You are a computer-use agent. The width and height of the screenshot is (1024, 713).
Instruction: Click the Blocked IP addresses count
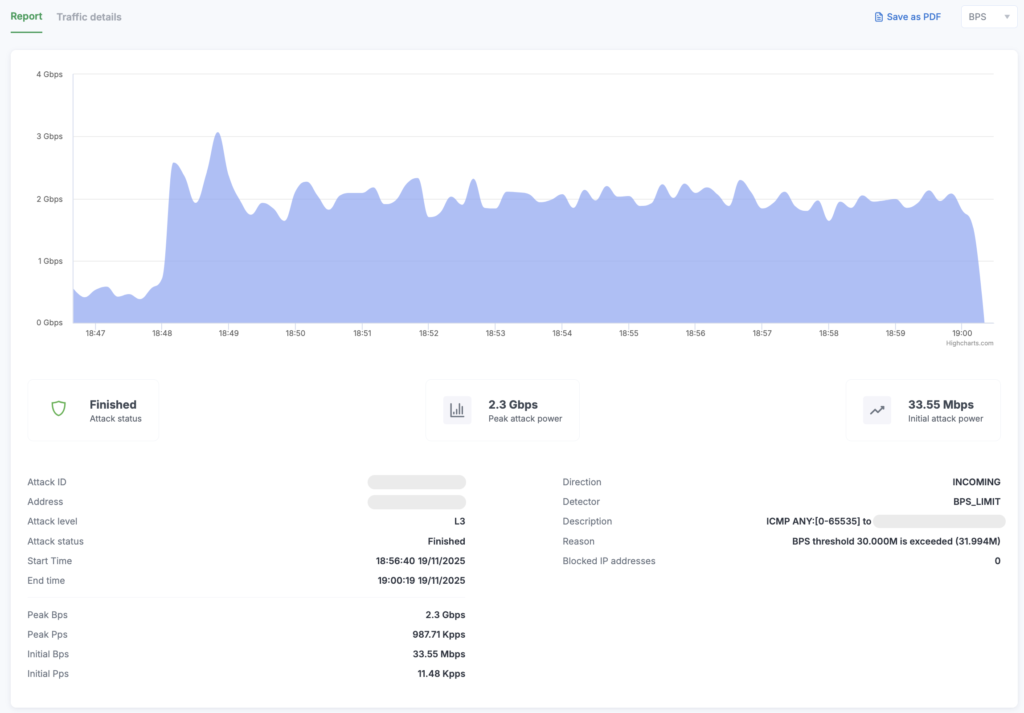(997, 561)
